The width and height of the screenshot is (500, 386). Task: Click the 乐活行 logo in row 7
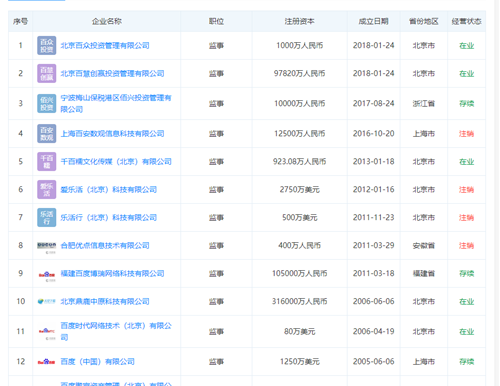[x=47, y=218]
